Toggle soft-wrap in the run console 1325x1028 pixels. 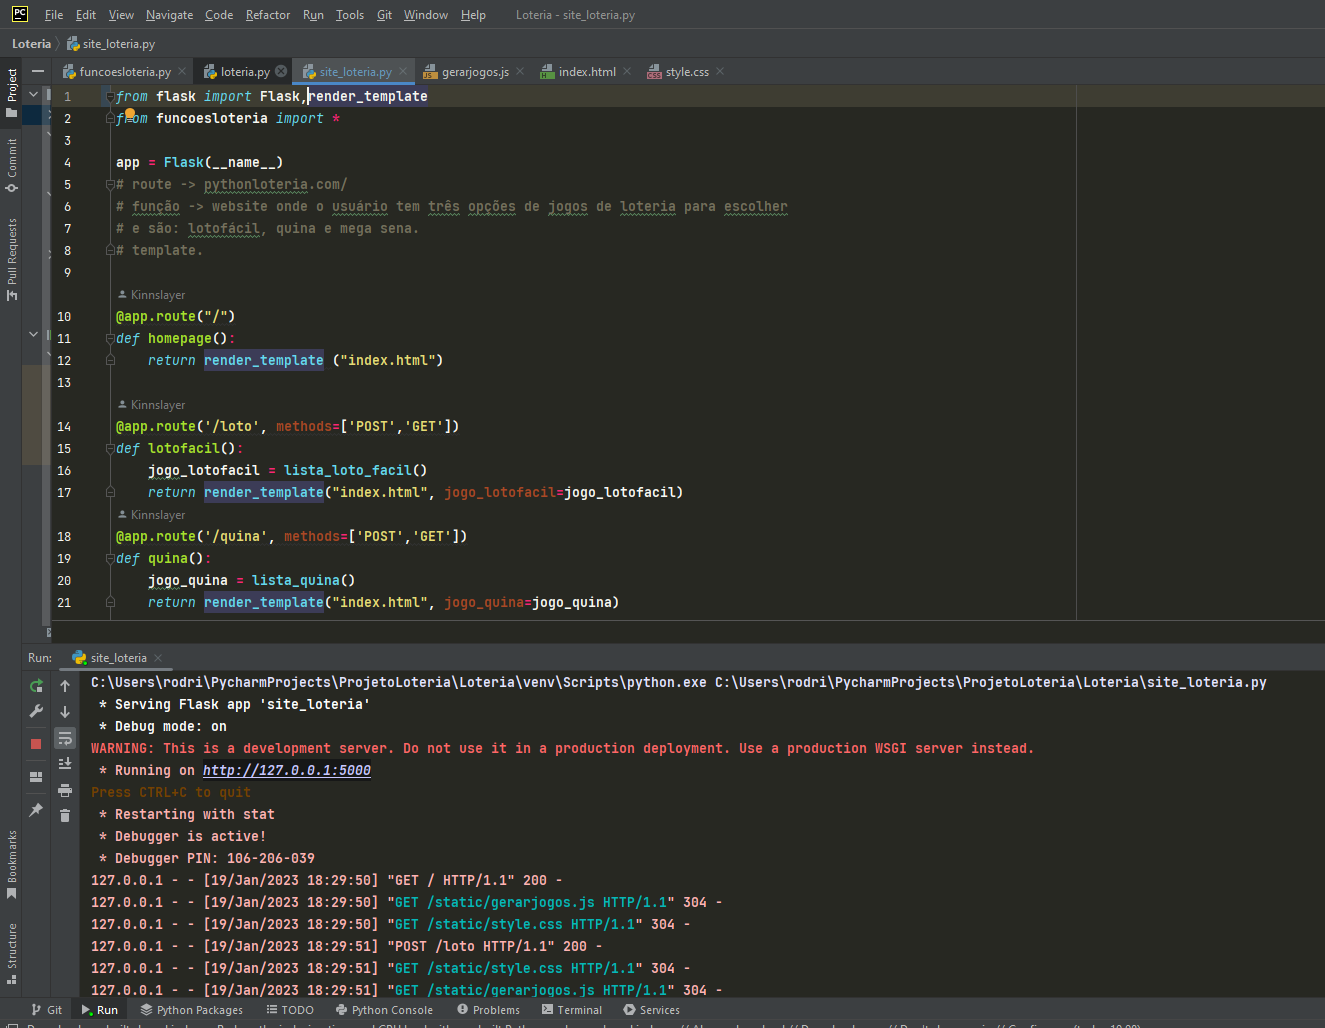click(65, 738)
